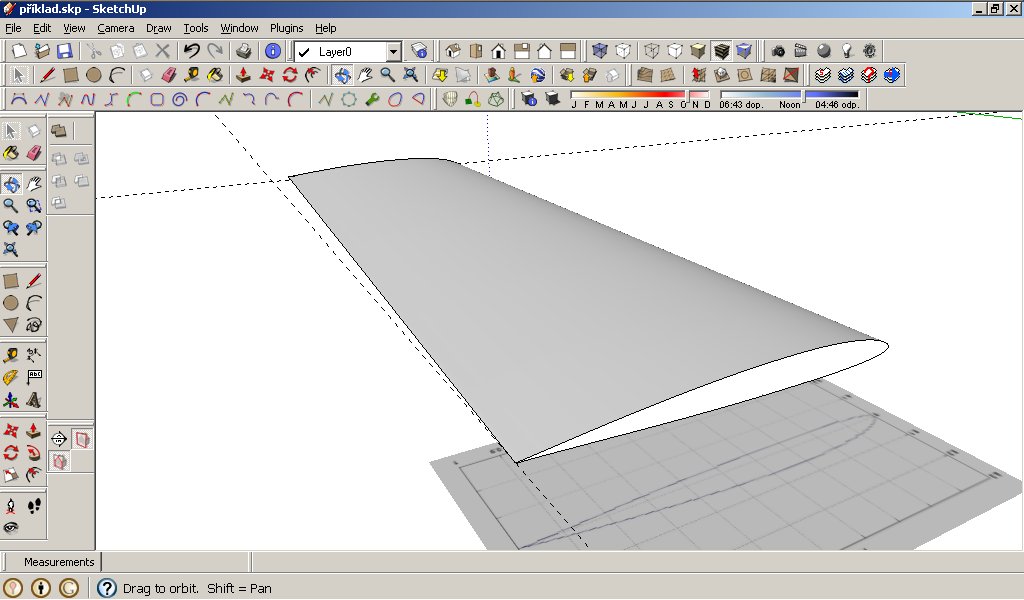Choose the Push/Pull tool
The width and height of the screenshot is (1024, 600).
point(242,75)
